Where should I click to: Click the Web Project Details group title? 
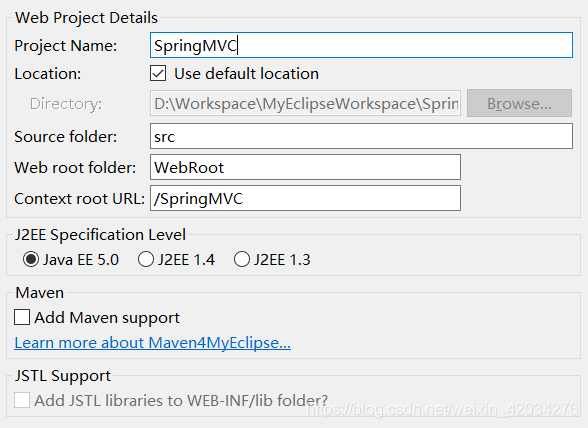pyautogui.click(x=86, y=18)
